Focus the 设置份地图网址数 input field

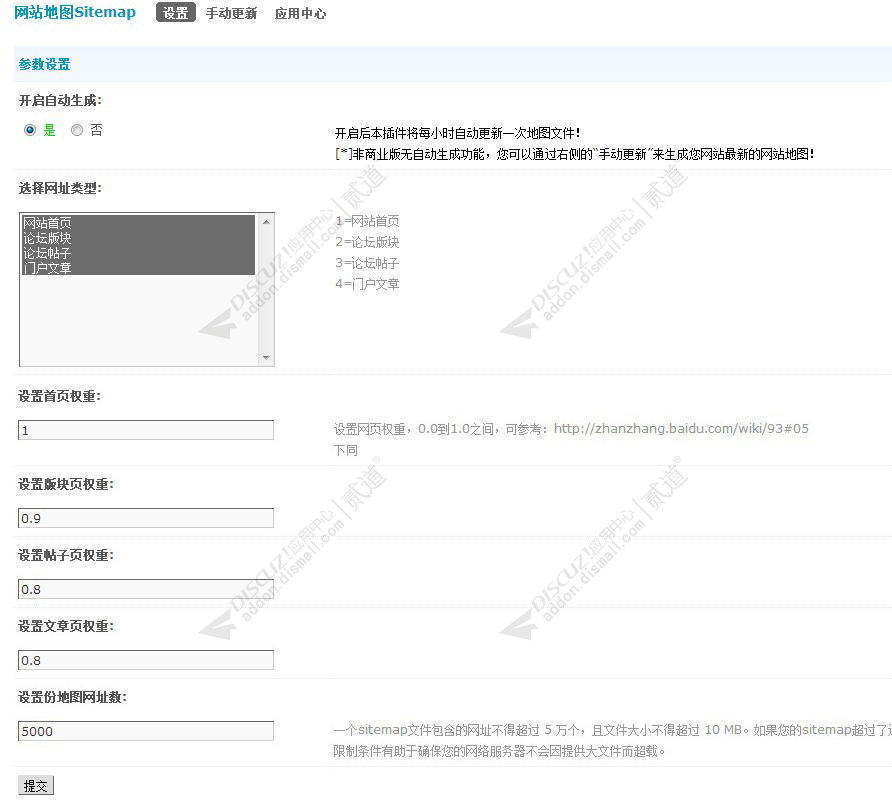click(x=146, y=731)
